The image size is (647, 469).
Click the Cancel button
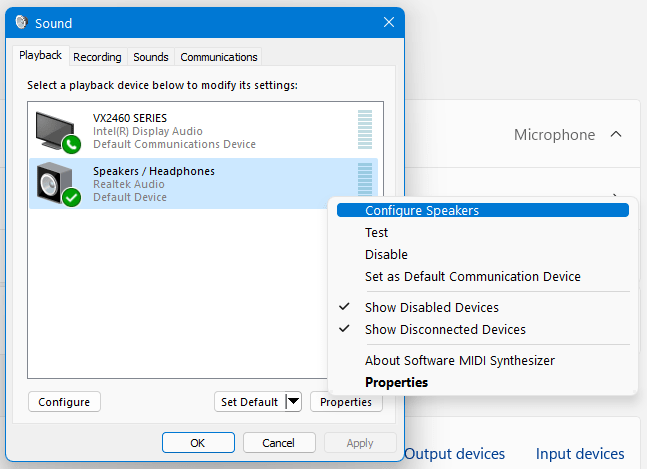point(279,443)
